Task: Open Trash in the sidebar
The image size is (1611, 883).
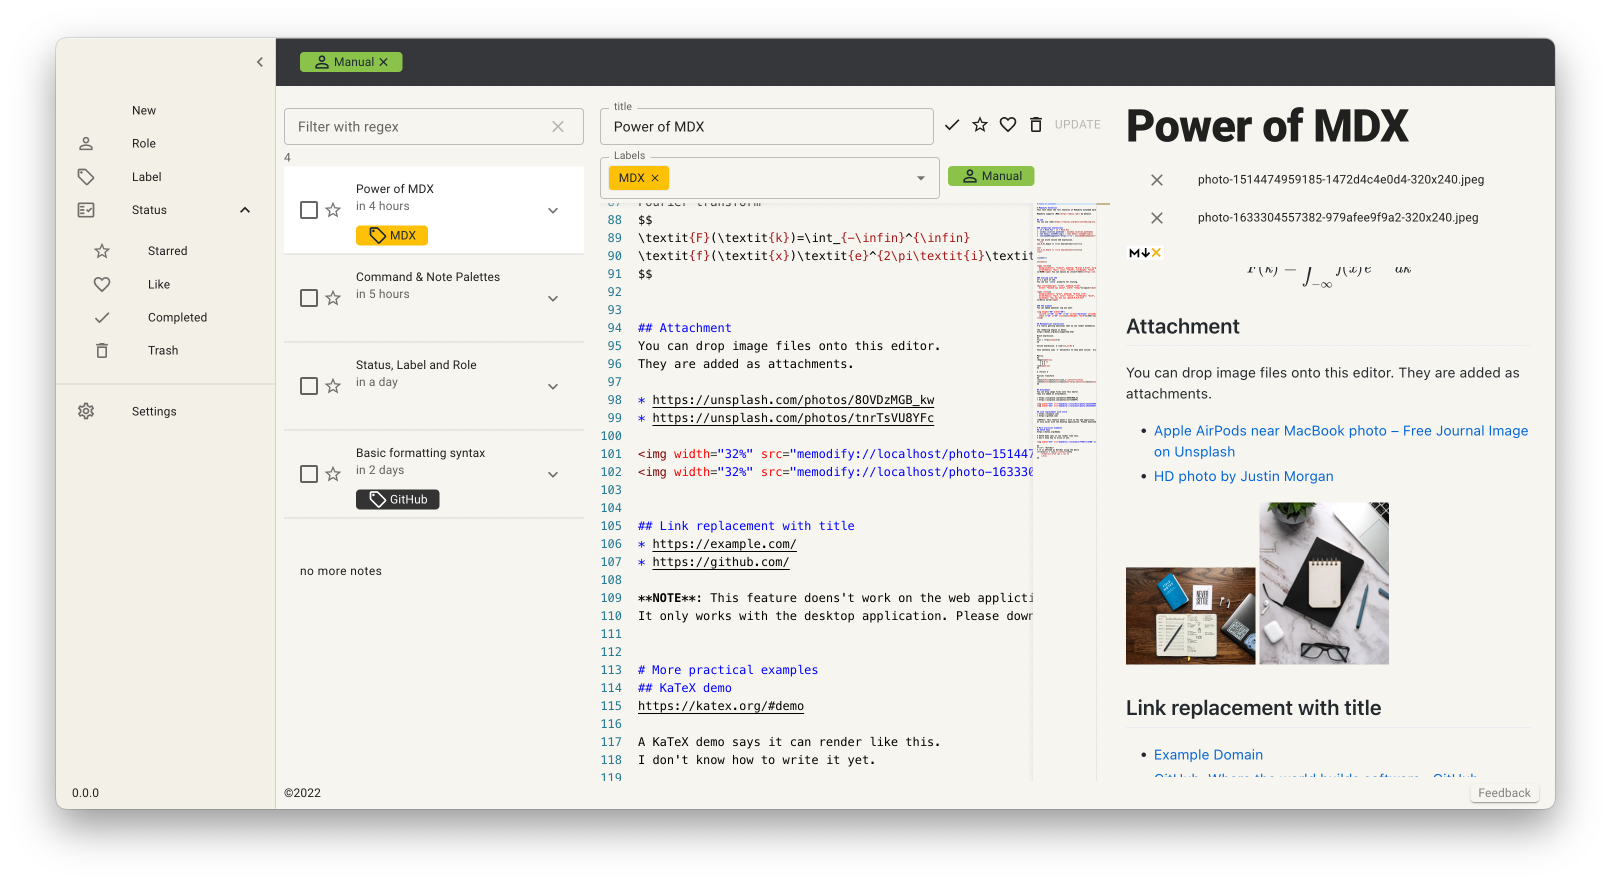Action: 163,350
